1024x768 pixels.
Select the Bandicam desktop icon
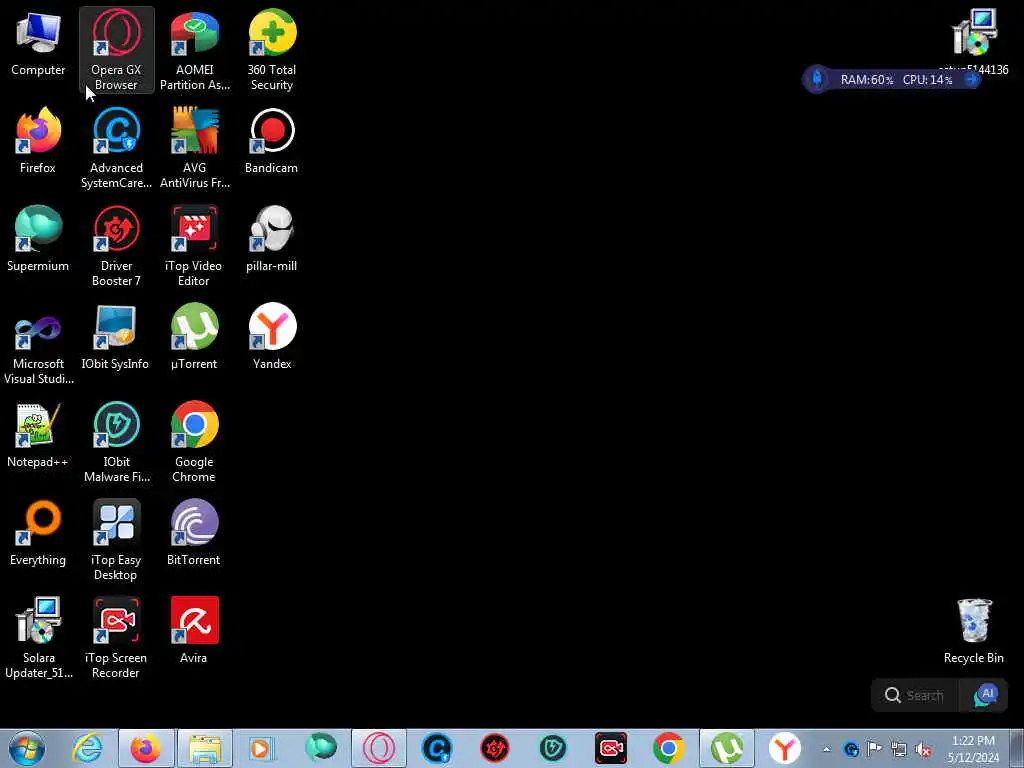pyautogui.click(x=272, y=141)
